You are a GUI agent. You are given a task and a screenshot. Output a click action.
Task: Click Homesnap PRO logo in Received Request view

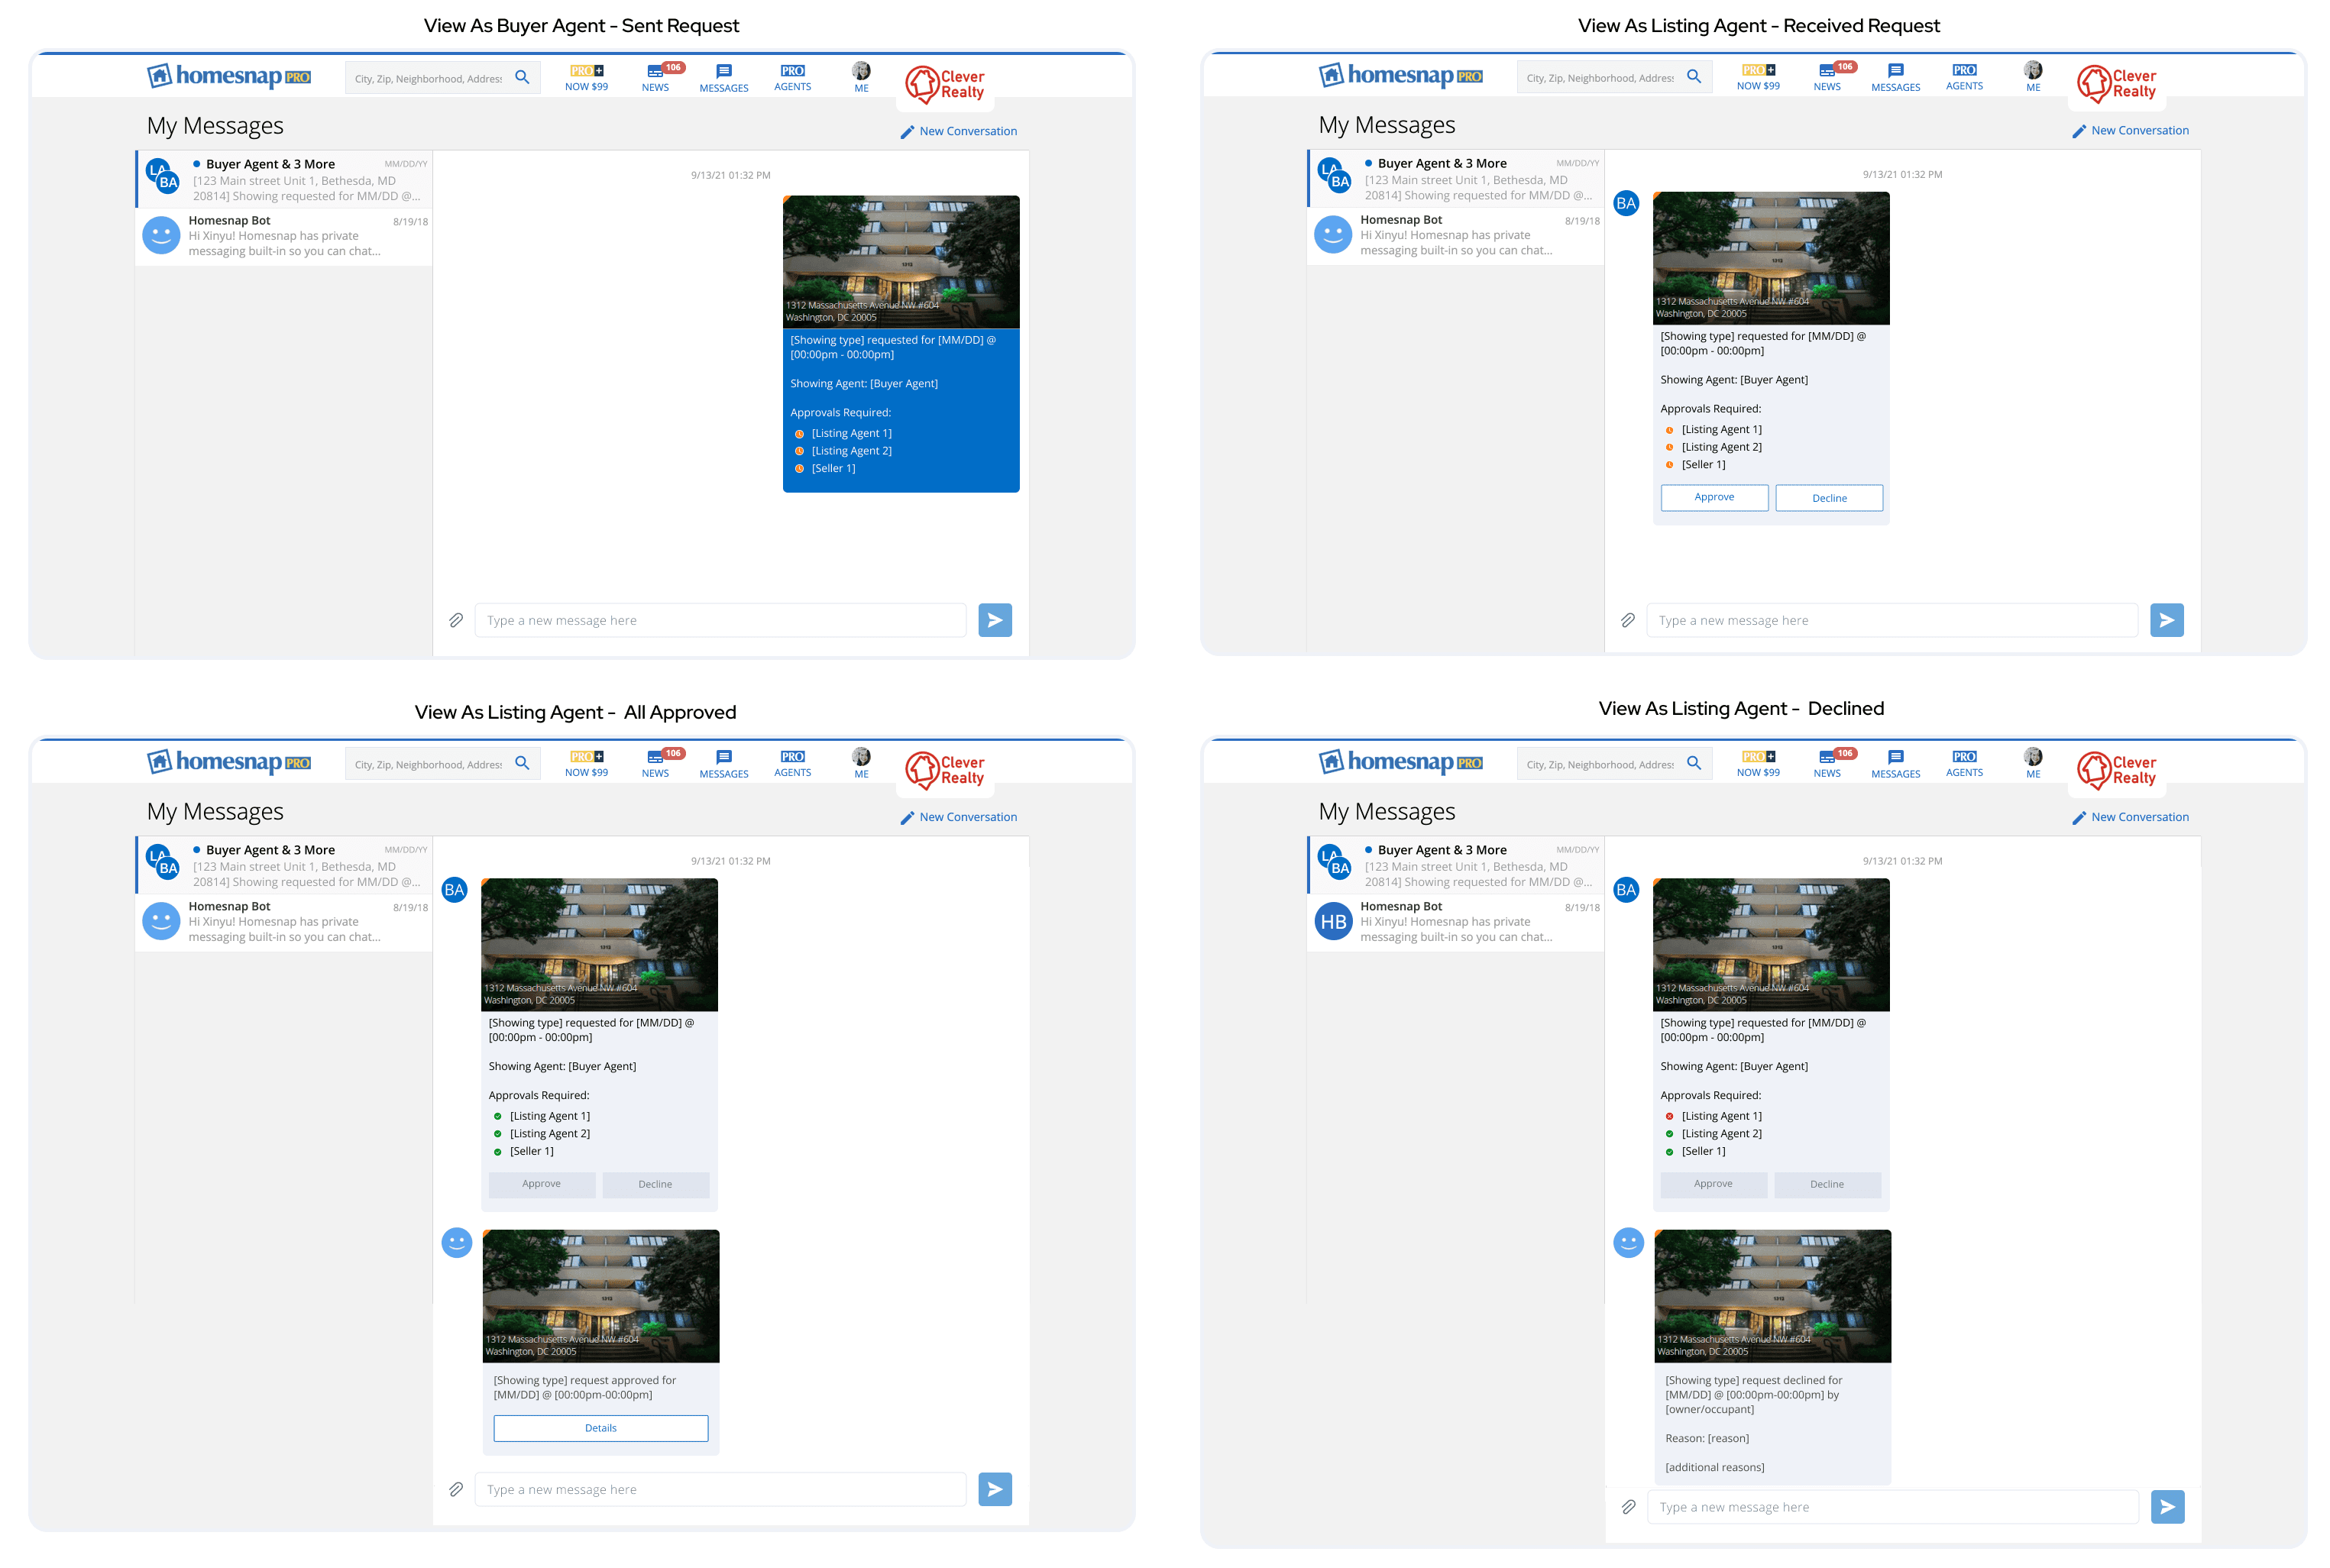pyautogui.click(x=1400, y=75)
